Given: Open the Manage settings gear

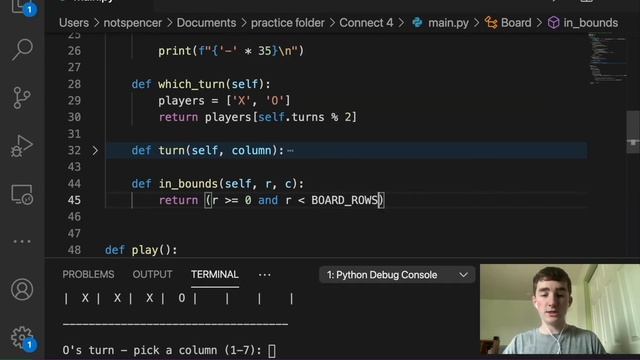Looking at the screenshot, I should [22, 337].
